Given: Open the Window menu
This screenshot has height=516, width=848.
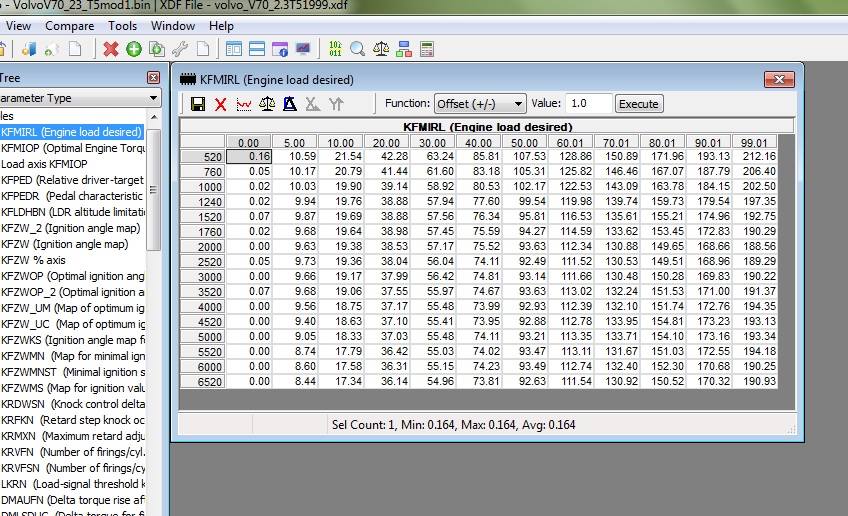Looking at the screenshot, I should point(173,26).
